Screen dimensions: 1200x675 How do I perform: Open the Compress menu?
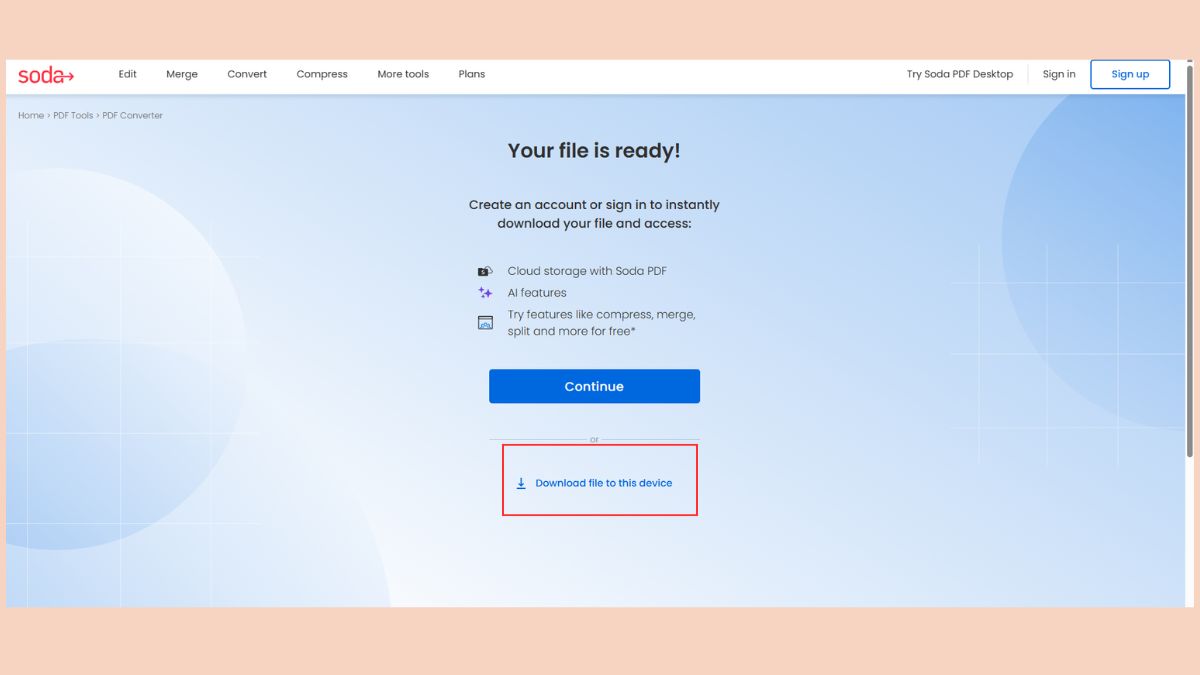tap(322, 74)
